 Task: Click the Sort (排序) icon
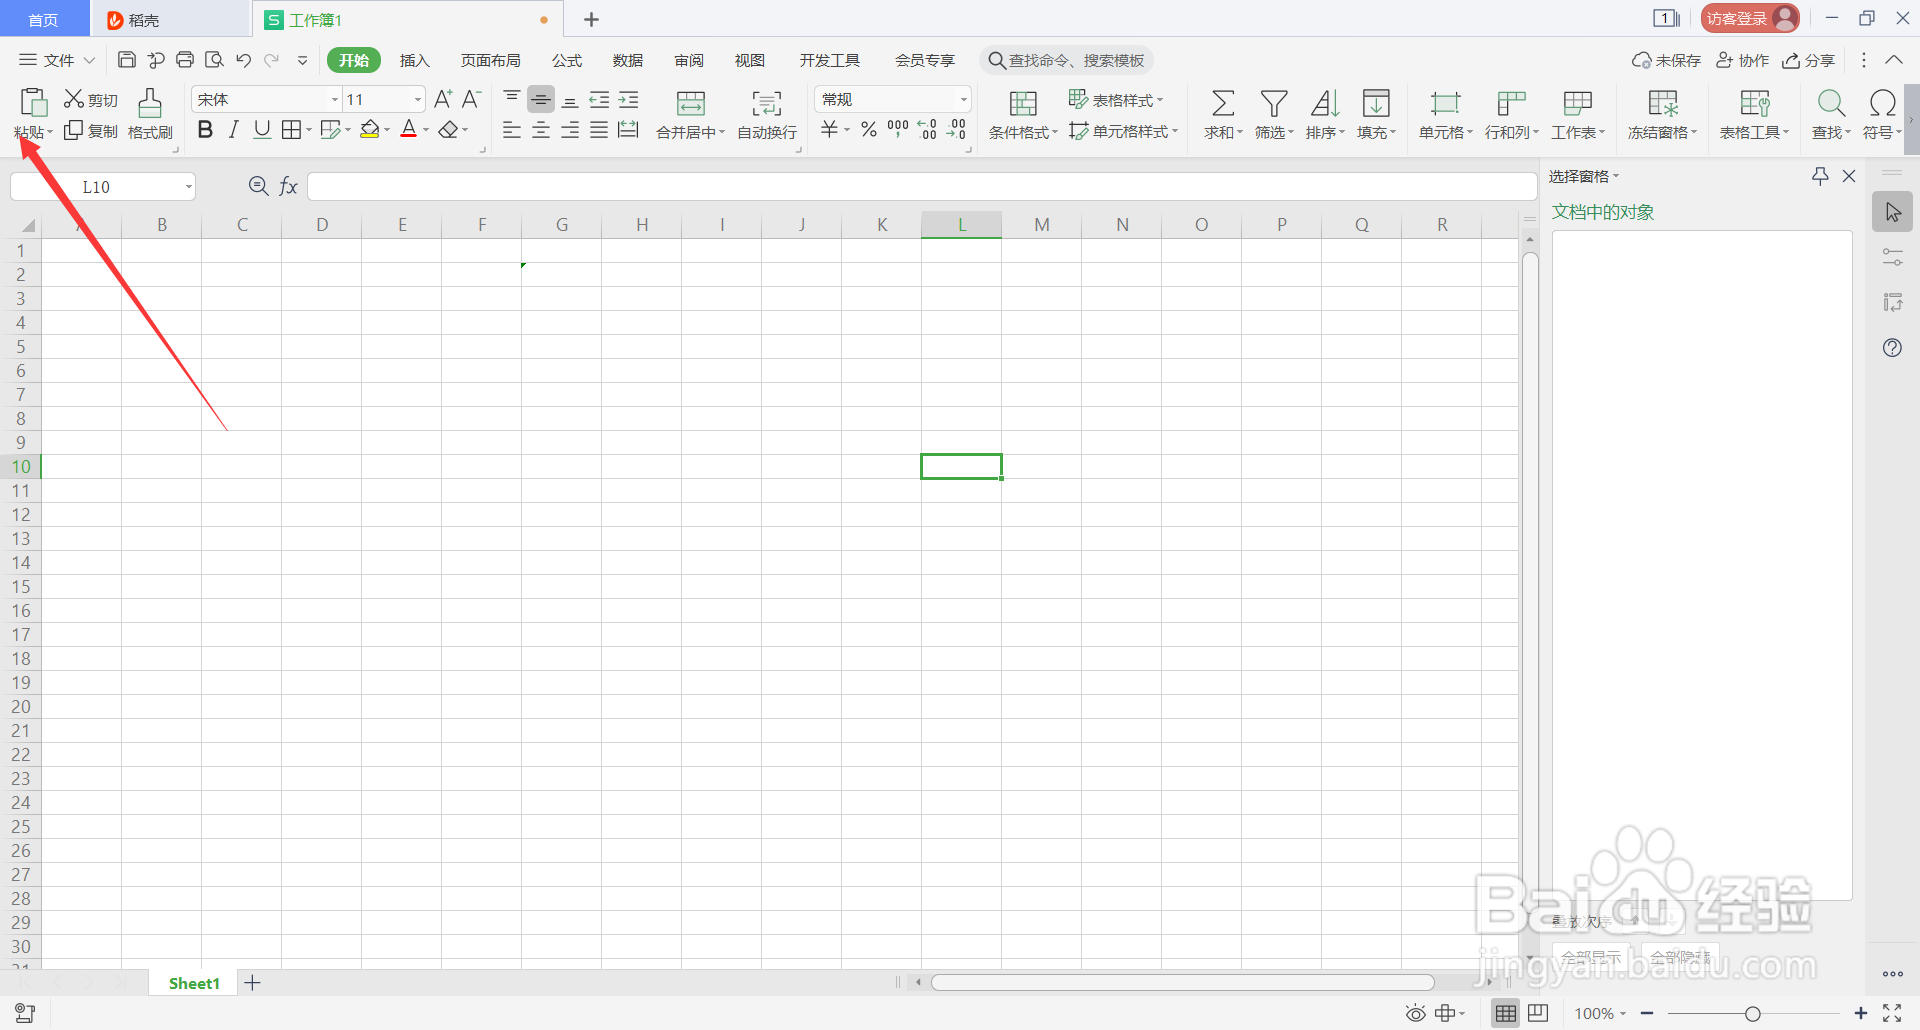pyautogui.click(x=1325, y=103)
